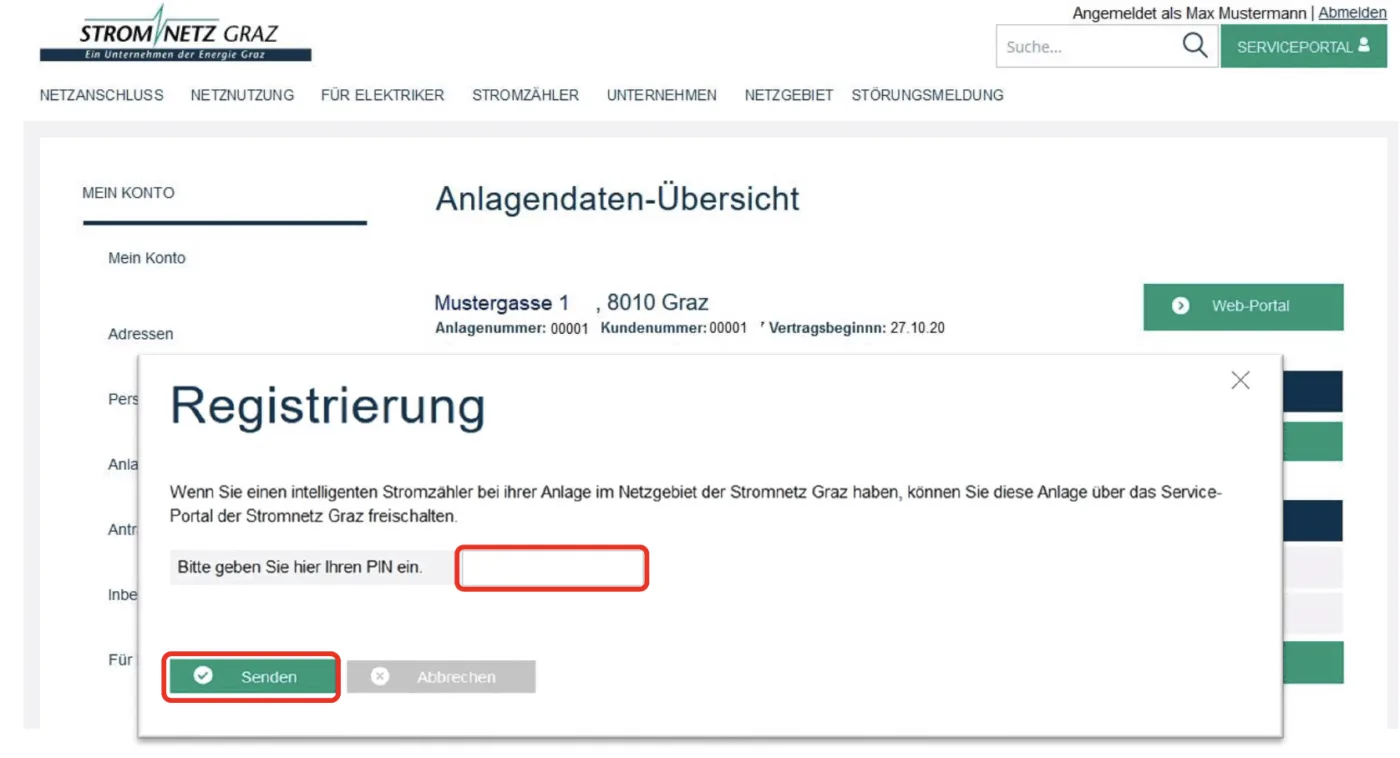Click the user icon in Serviceportal button
1400x758 pixels.
(x=1364, y=45)
